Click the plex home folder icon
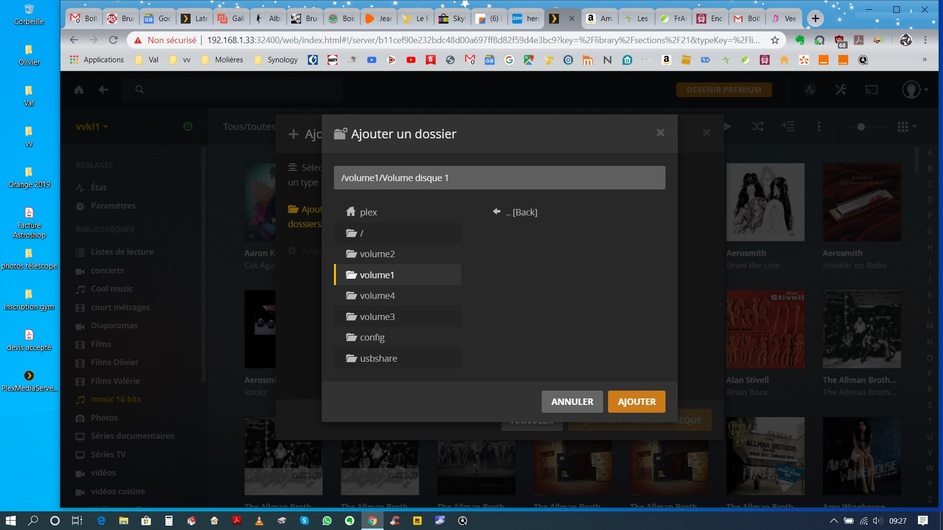The image size is (943, 530). pos(351,212)
